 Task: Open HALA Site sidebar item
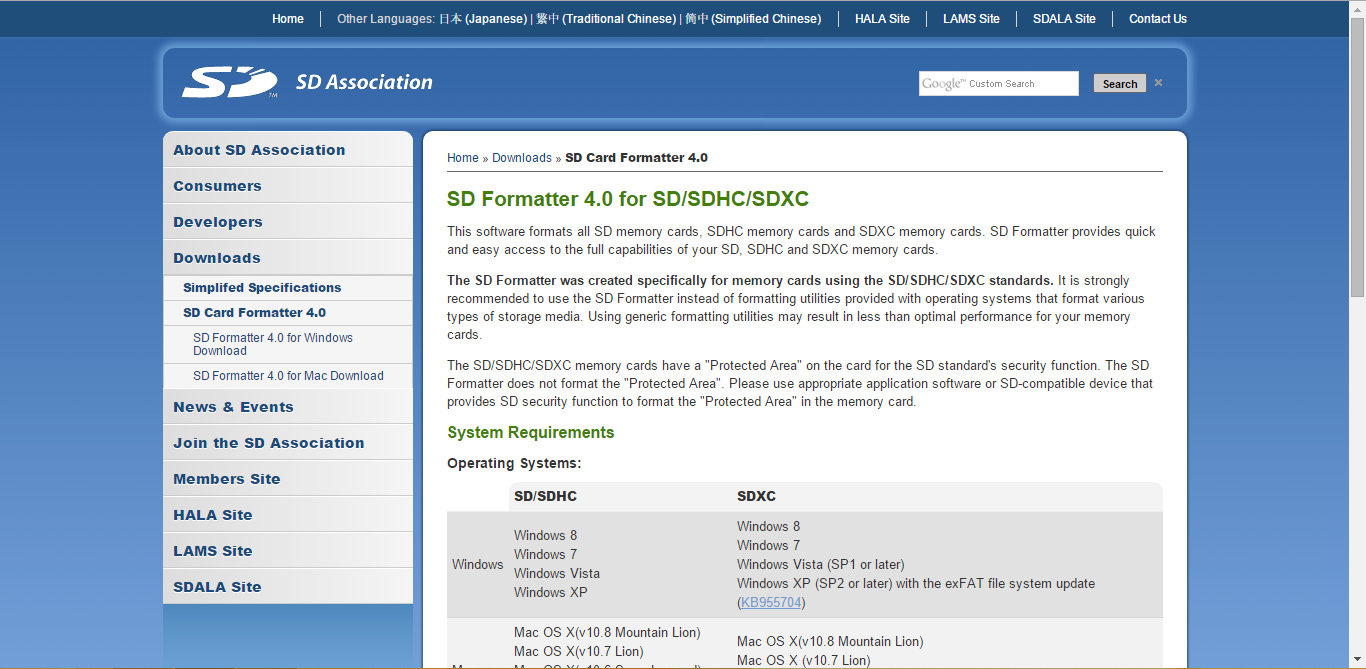coord(288,515)
